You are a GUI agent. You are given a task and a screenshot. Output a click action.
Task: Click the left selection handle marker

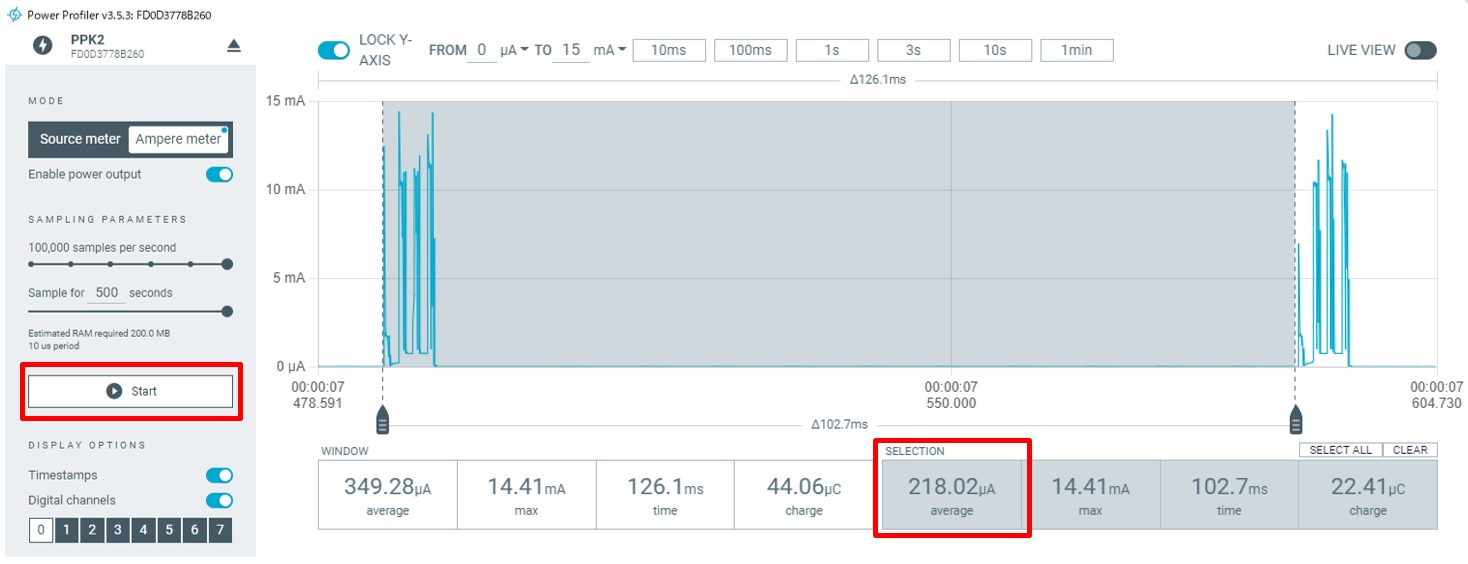382,420
